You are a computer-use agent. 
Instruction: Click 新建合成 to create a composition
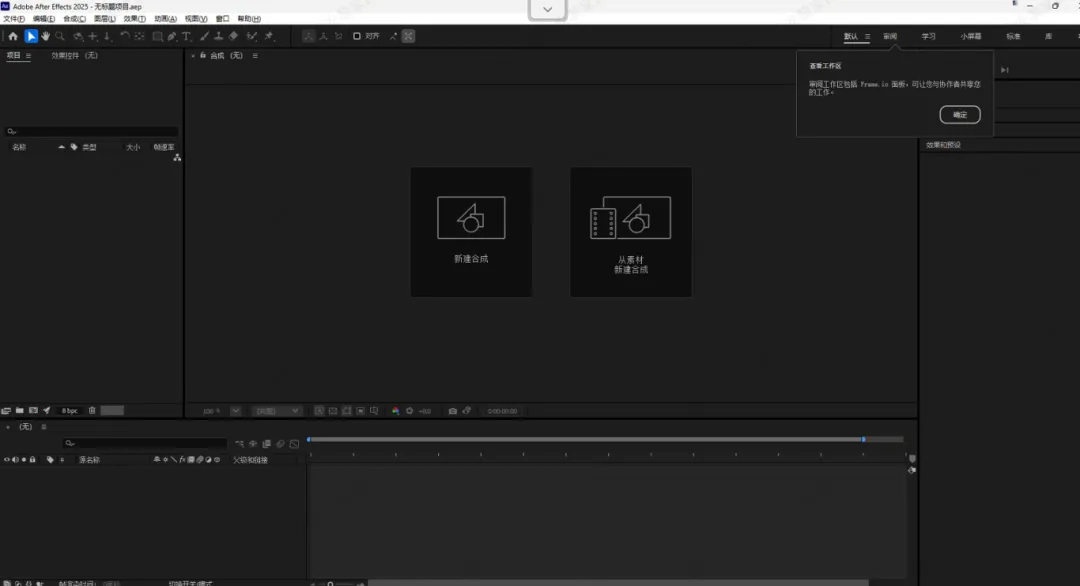[470, 232]
